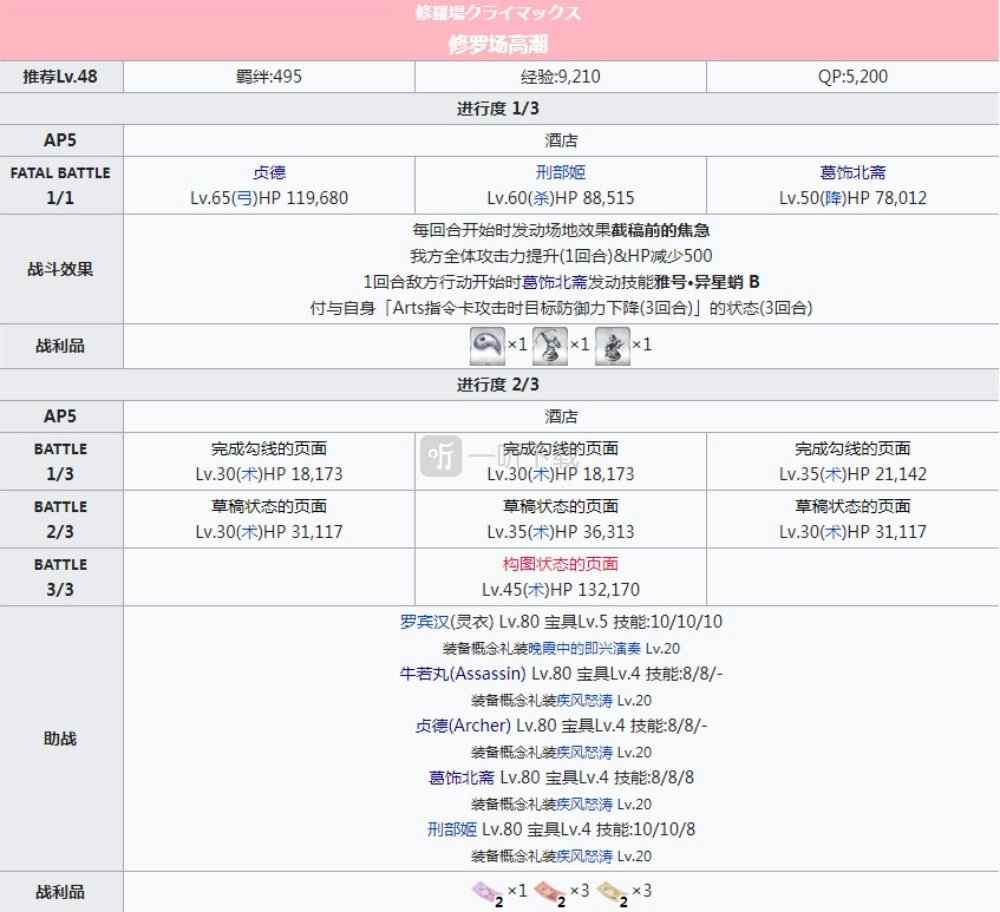Click the third chess piece loot icon
This screenshot has width=1000, height=912.
point(611,345)
